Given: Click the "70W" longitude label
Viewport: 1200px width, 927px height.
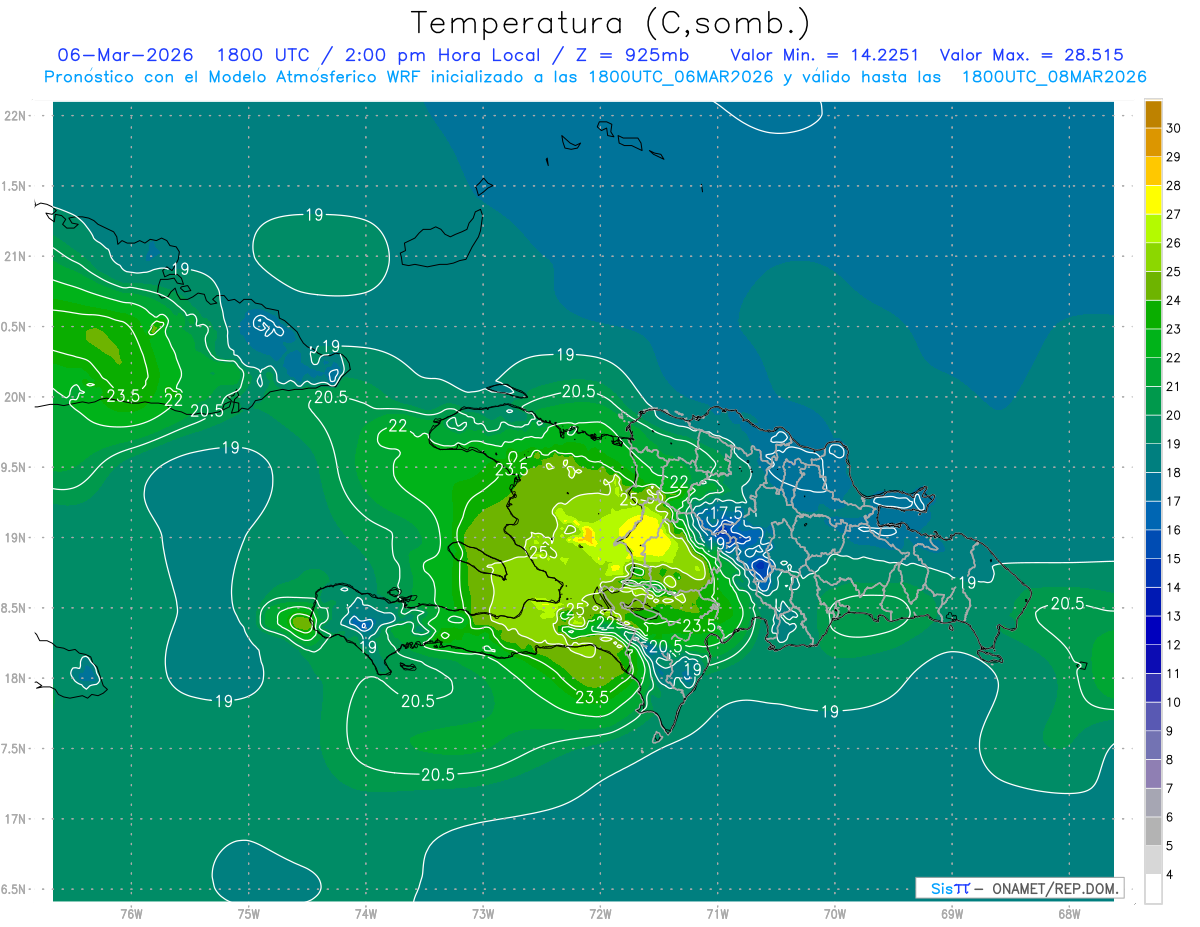Looking at the screenshot, I should pyautogui.click(x=835, y=914).
